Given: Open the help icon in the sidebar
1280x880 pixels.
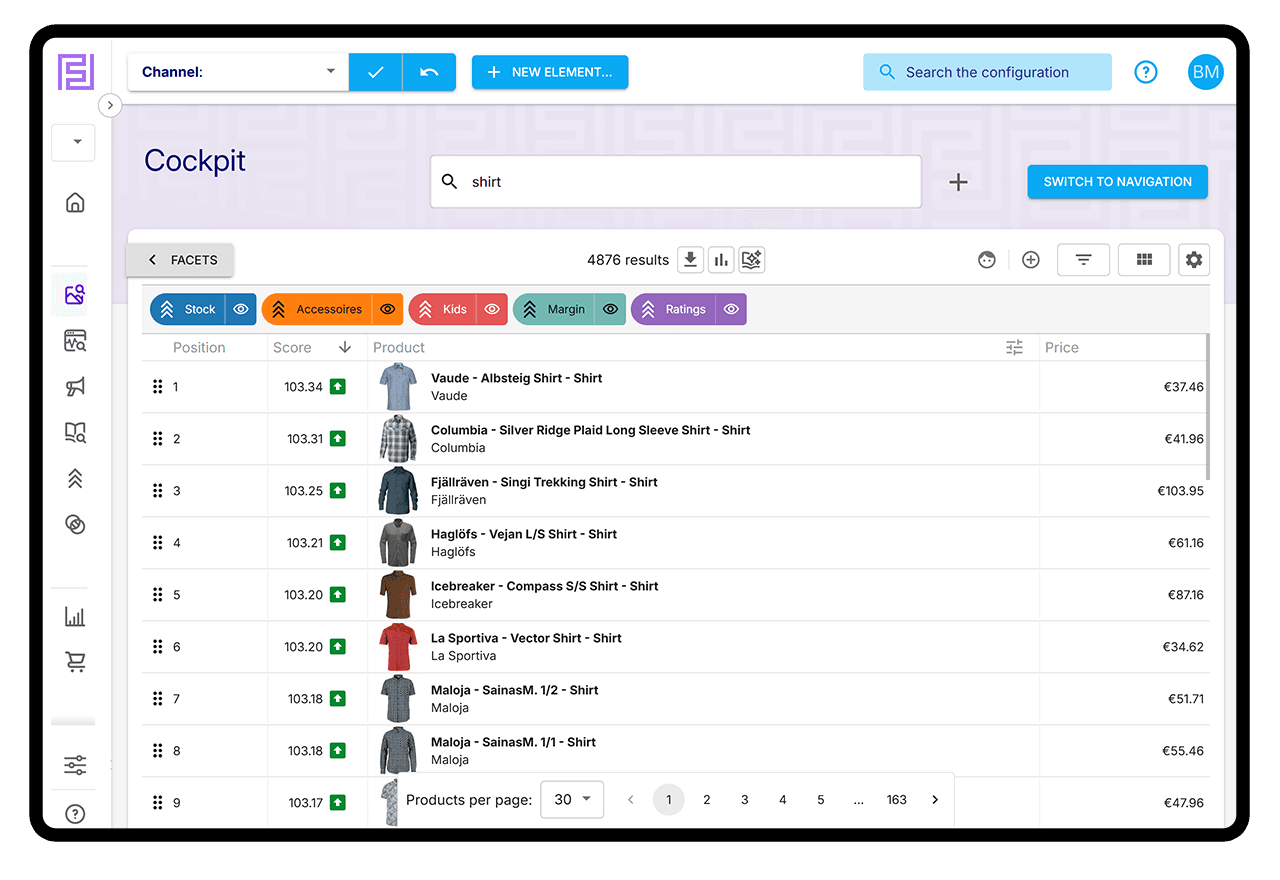Looking at the screenshot, I should [x=75, y=814].
